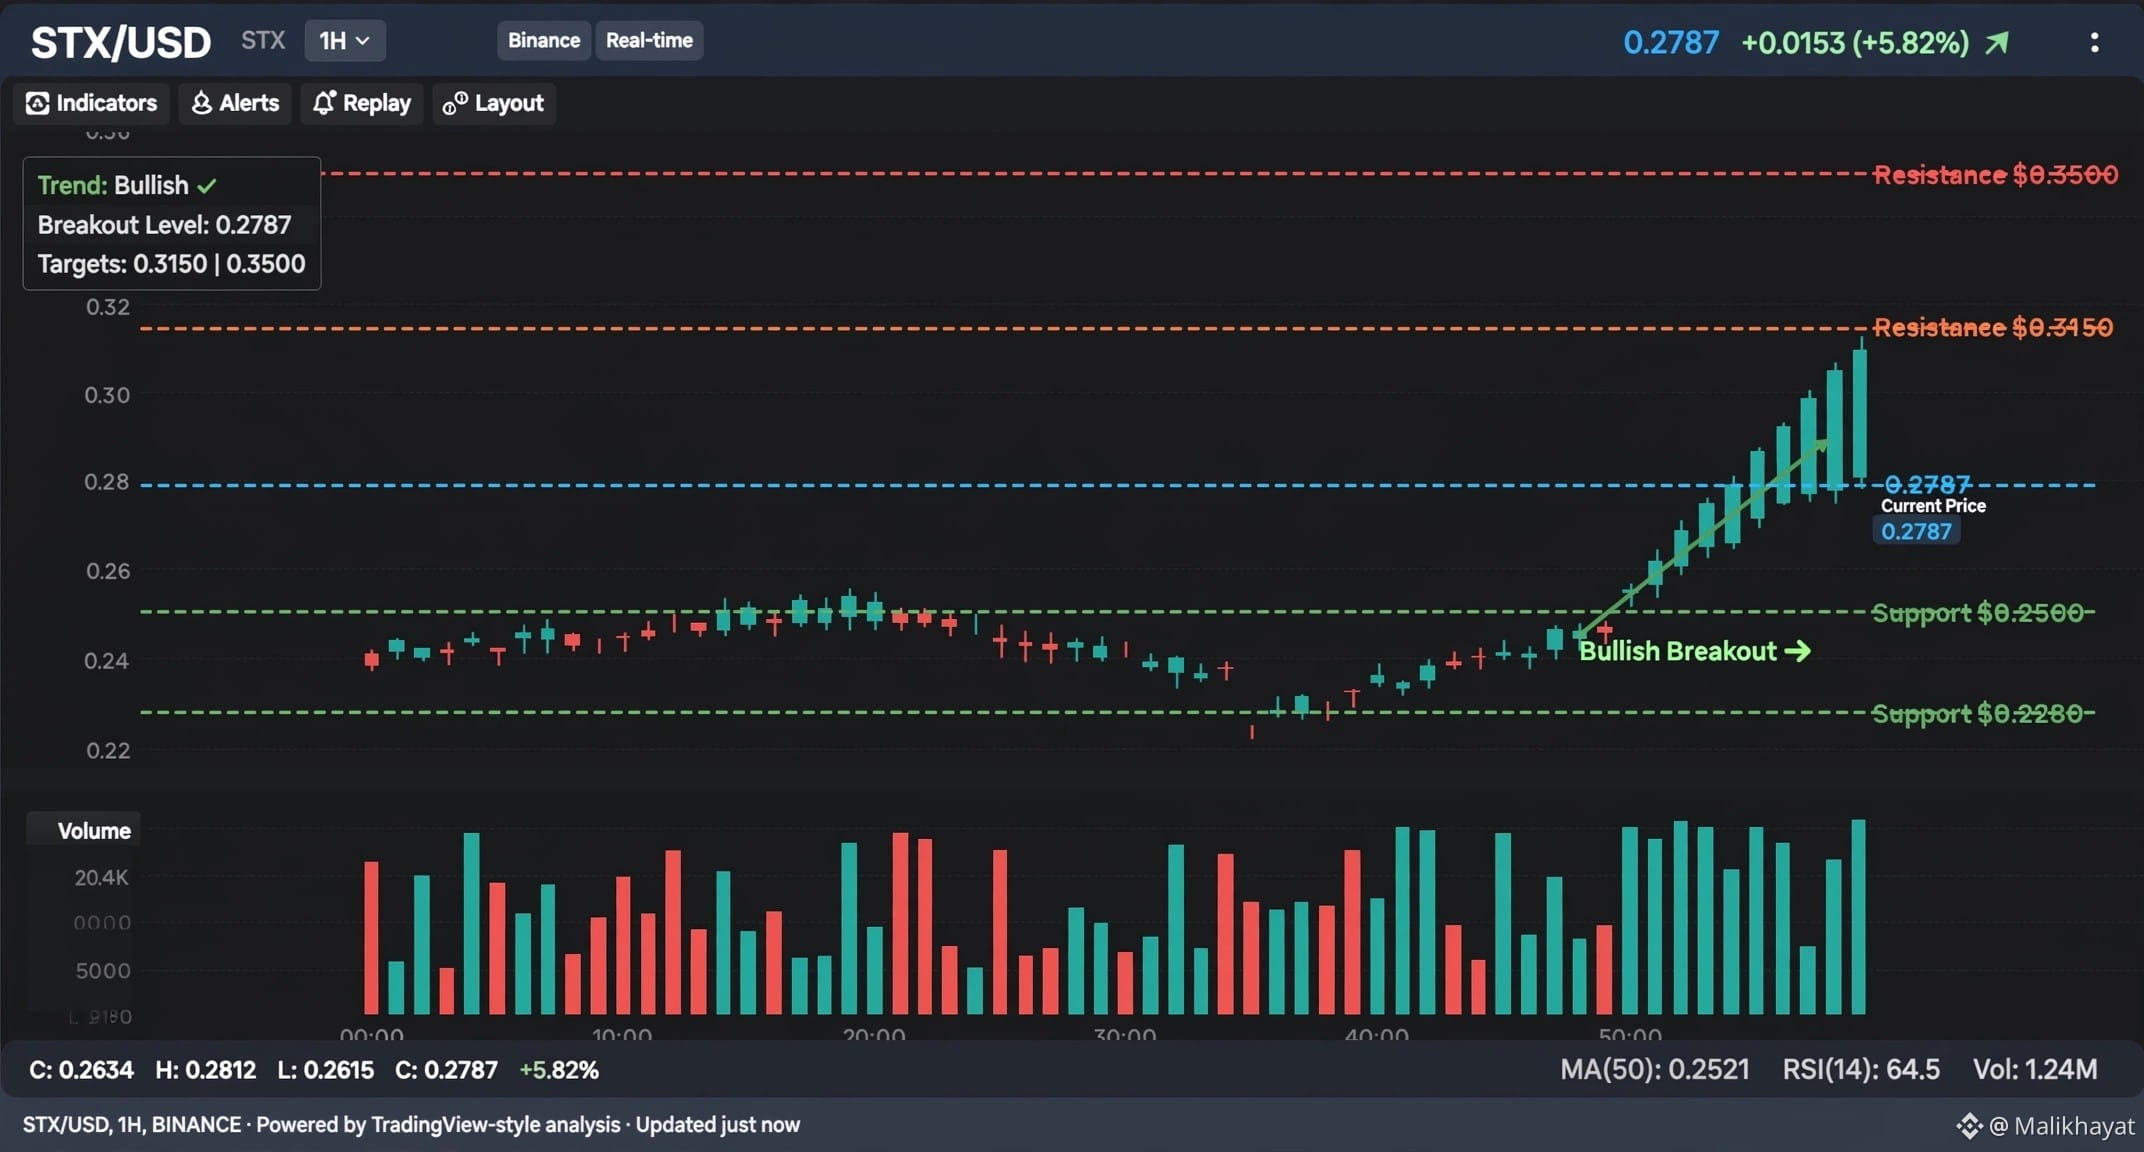The image size is (2144, 1152).
Task: Click the Binance logo watermark icon
Action: click(x=1969, y=1126)
